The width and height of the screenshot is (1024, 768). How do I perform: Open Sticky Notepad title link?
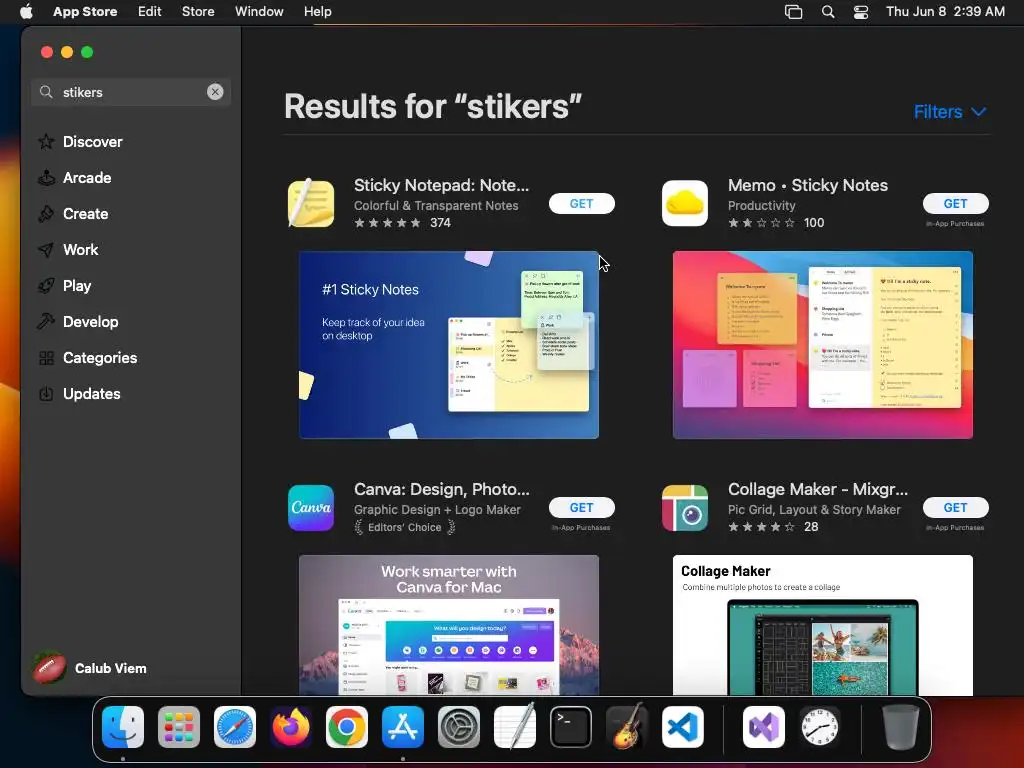[441, 185]
